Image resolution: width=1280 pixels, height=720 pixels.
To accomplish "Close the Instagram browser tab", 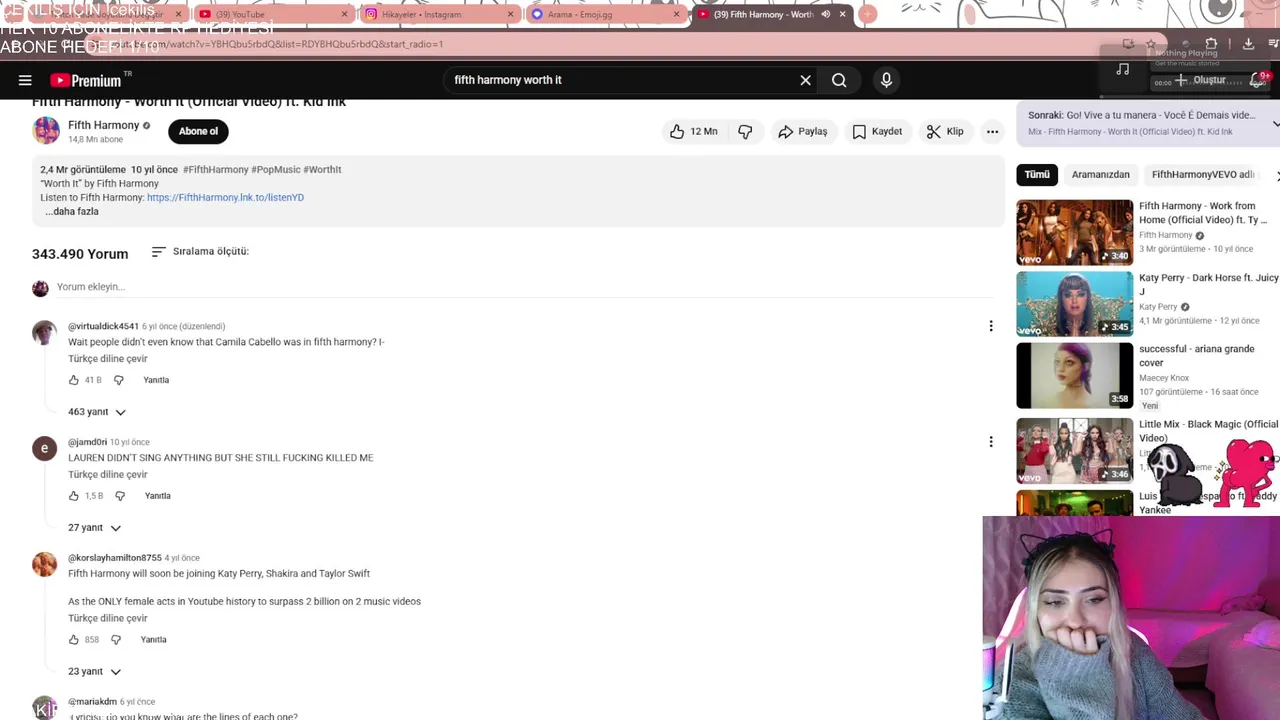I will click(511, 14).
